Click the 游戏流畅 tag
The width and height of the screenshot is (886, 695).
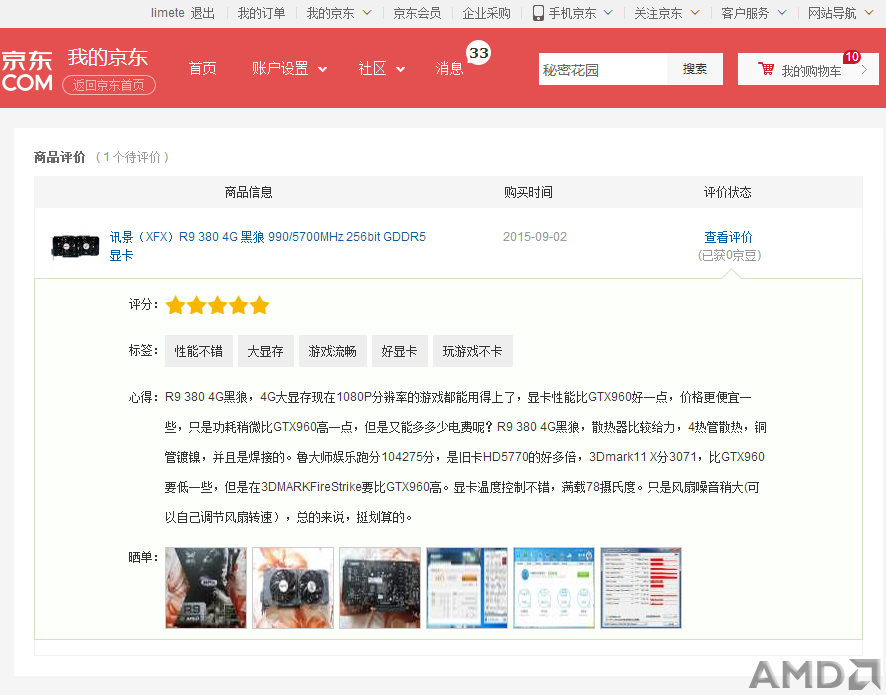332,351
